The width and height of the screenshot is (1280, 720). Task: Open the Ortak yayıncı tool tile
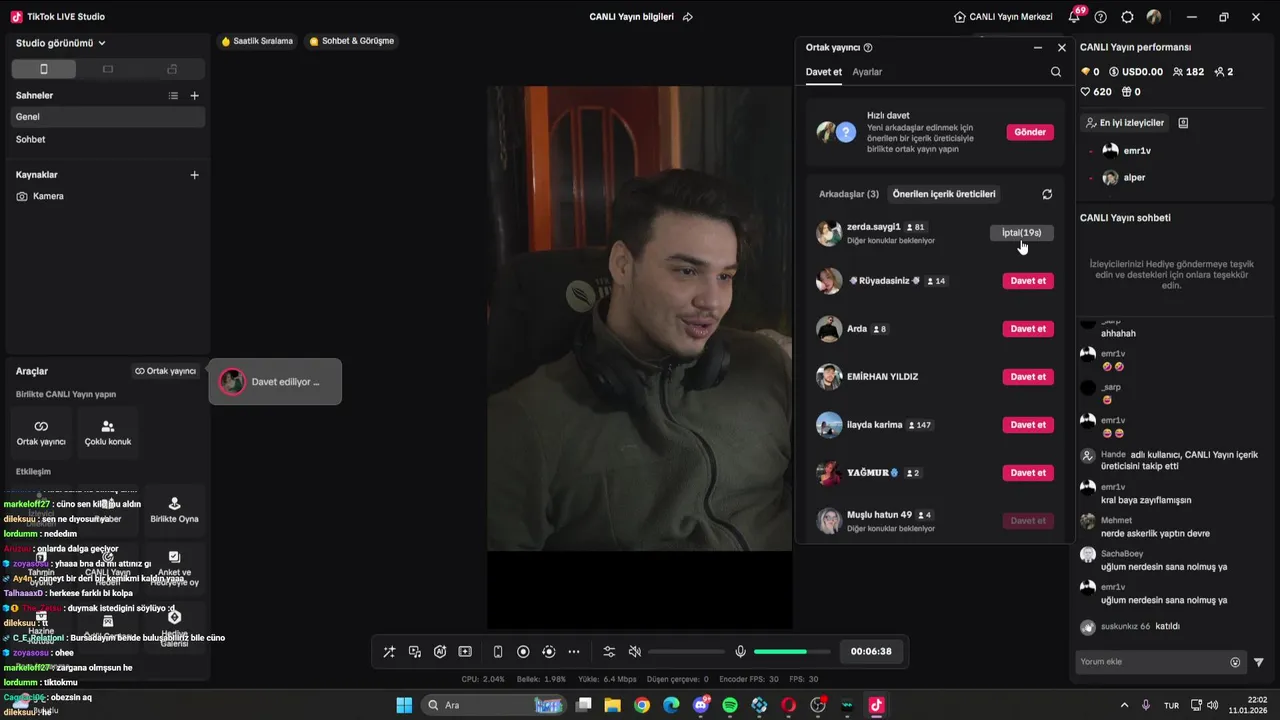click(41, 432)
